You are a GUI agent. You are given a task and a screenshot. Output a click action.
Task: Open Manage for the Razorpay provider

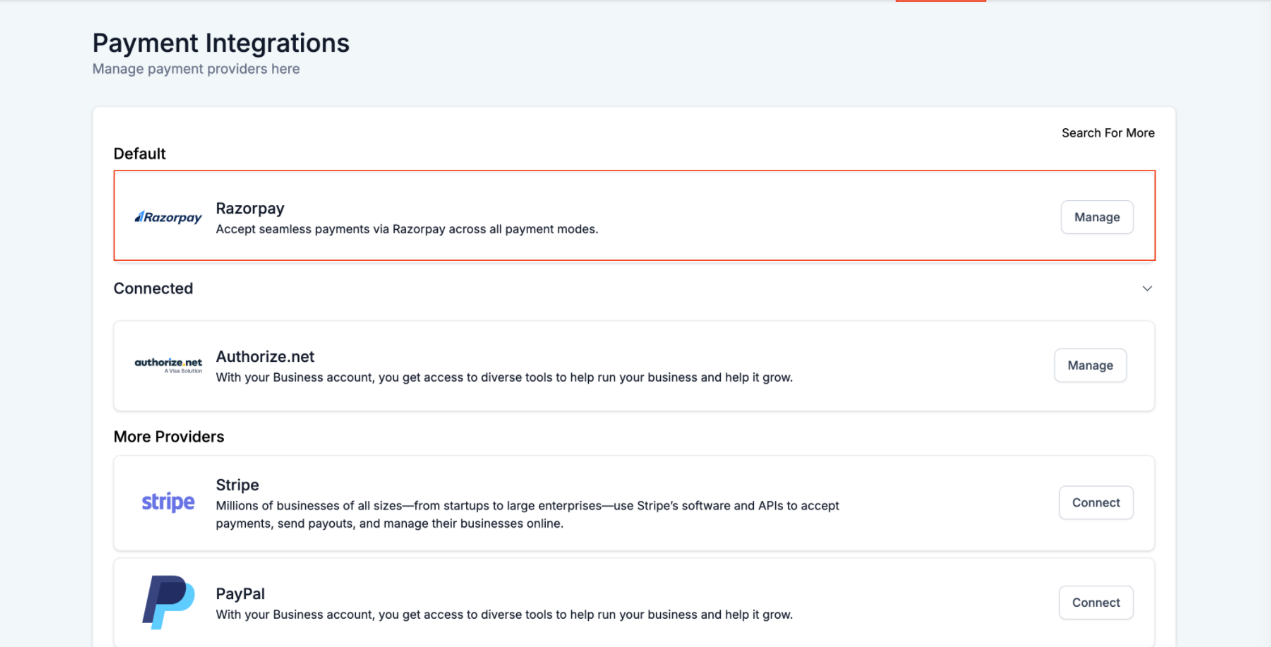pos(1096,217)
